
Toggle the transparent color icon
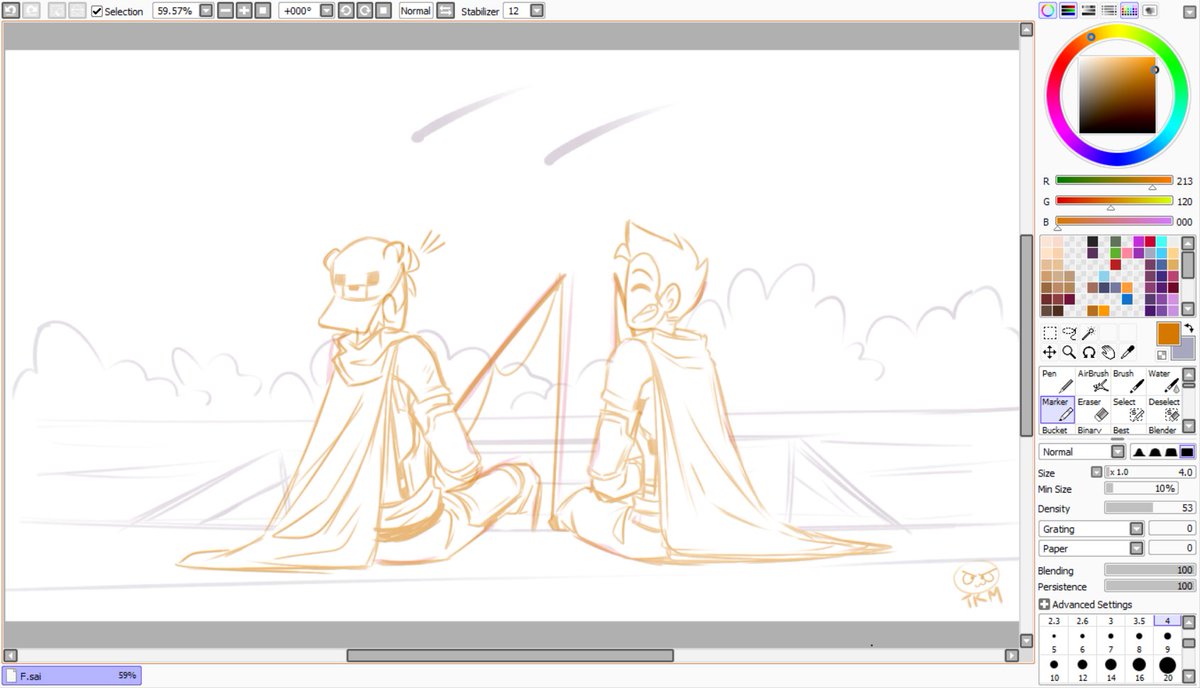point(1162,354)
